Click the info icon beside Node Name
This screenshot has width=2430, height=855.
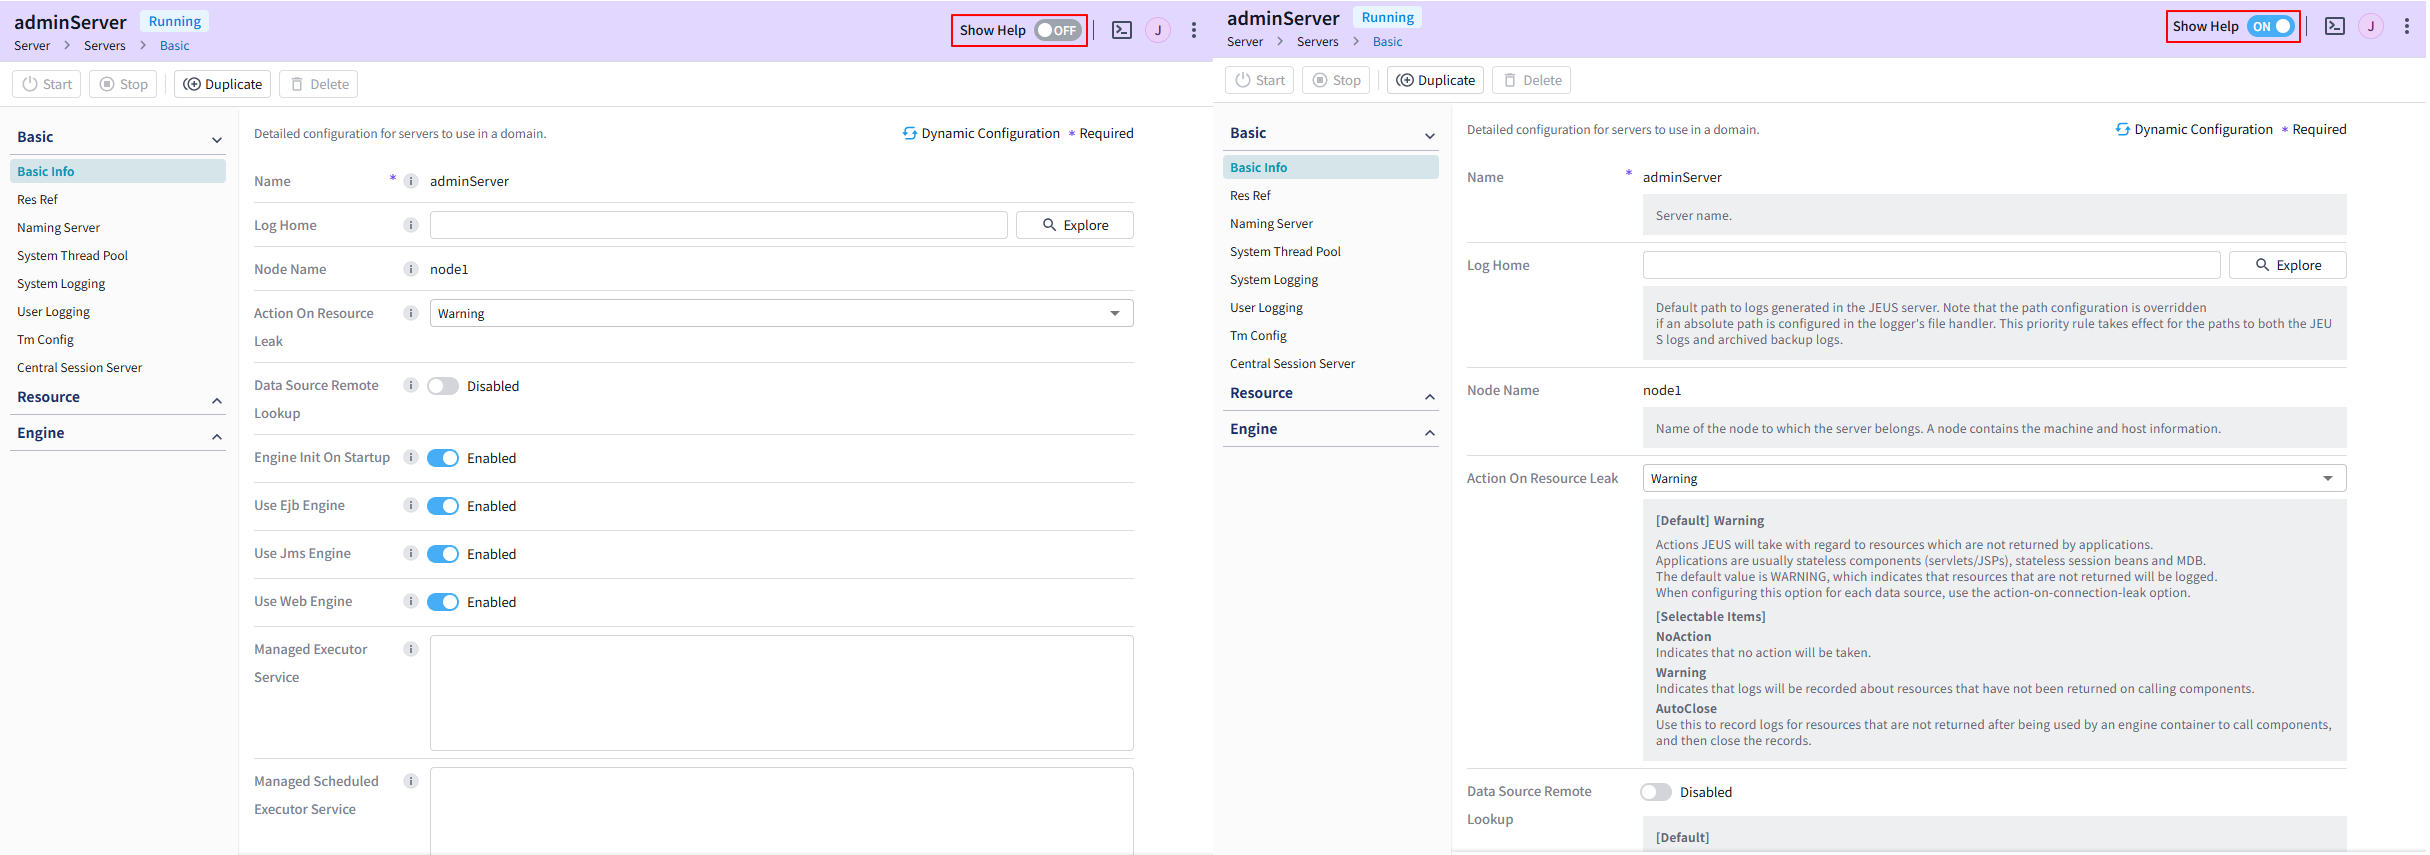tap(410, 269)
